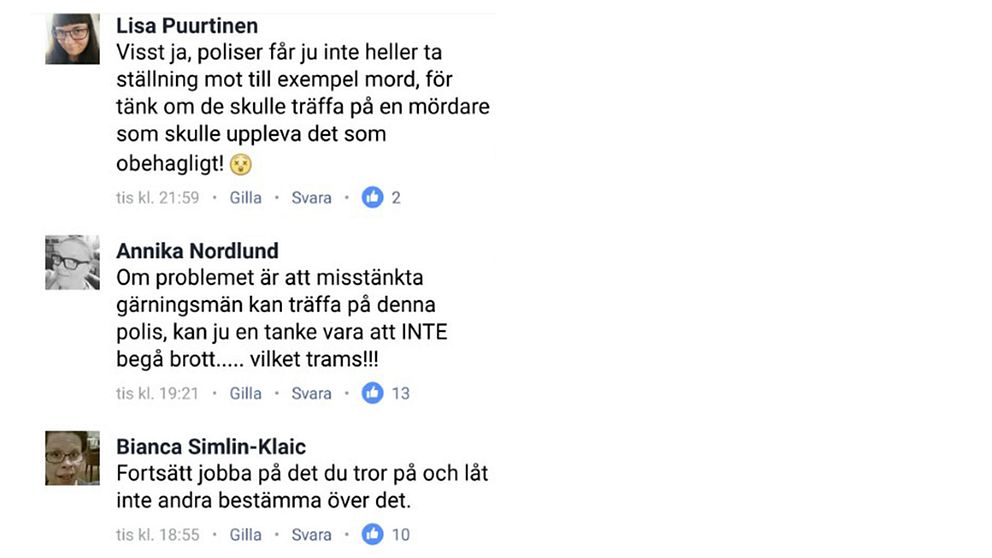Open Lisa Puurtinen's profile picture

tap(72, 39)
